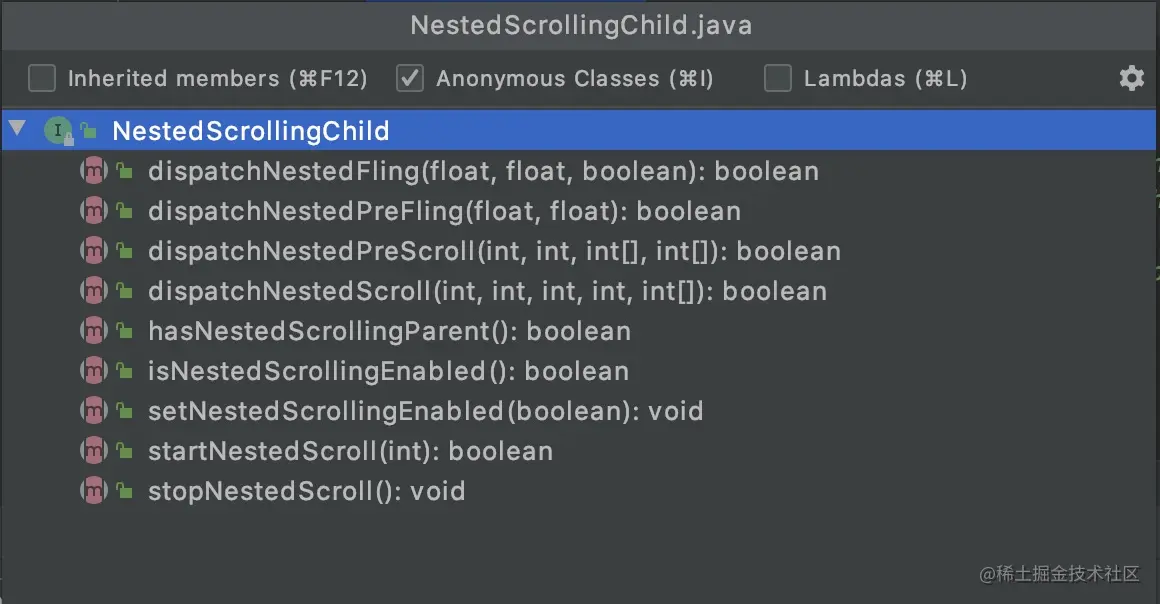The height and width of the screenshot is (604, 1160).
Task: Open the structure view settings gear
Action: (1130, 78)
